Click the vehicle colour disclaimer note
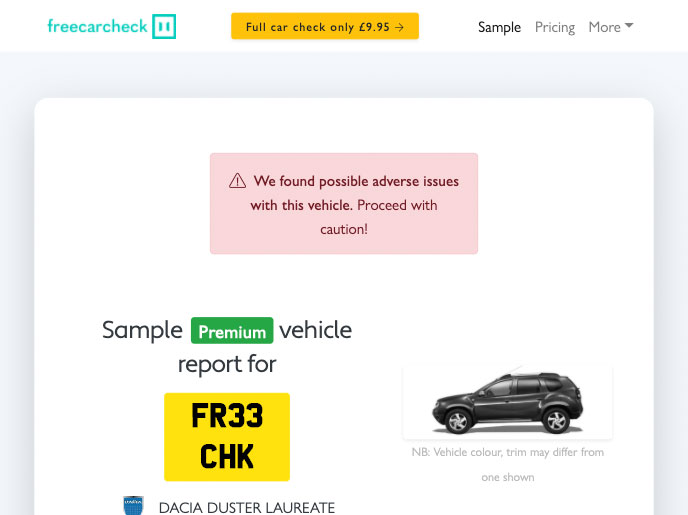Image resolution: width=688 pixels, height=515 pixels. click(x=508, y=465)
